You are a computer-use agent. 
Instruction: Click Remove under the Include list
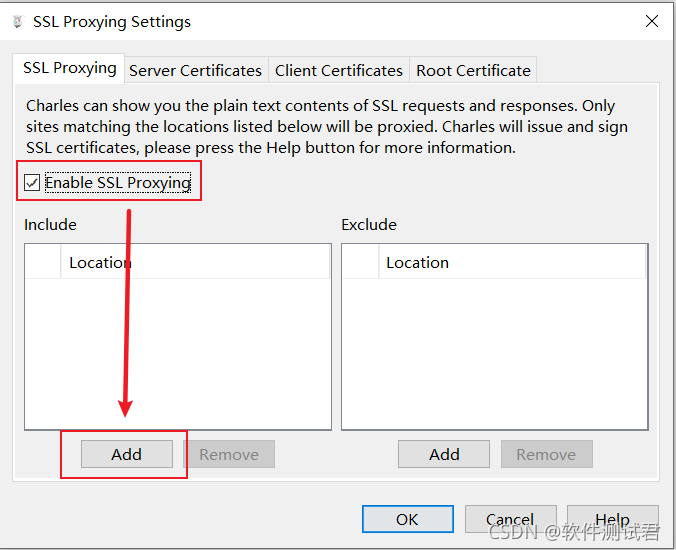pos(229,454)
